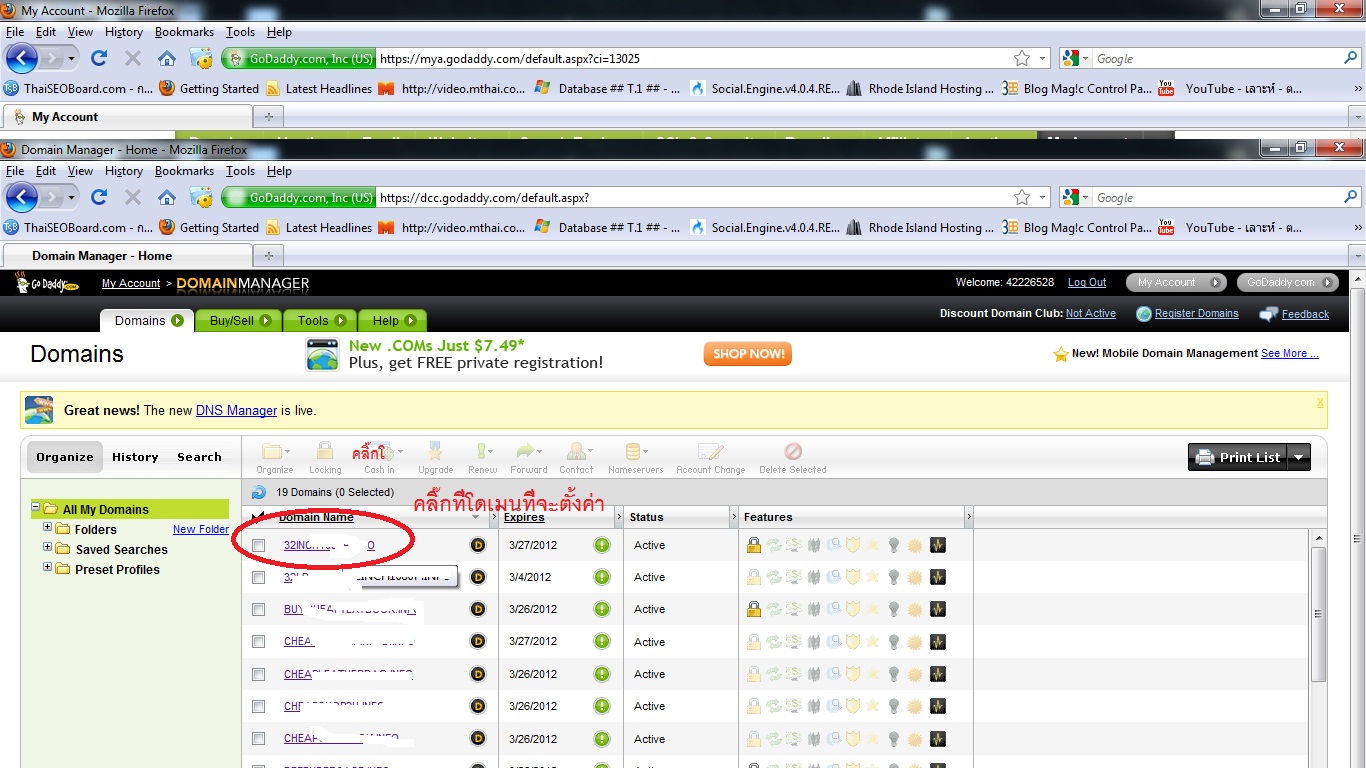Image resolution: width=1366 pixels, height=768 pixels.
Task: Expand the Folders tree node
Action: 47,527
